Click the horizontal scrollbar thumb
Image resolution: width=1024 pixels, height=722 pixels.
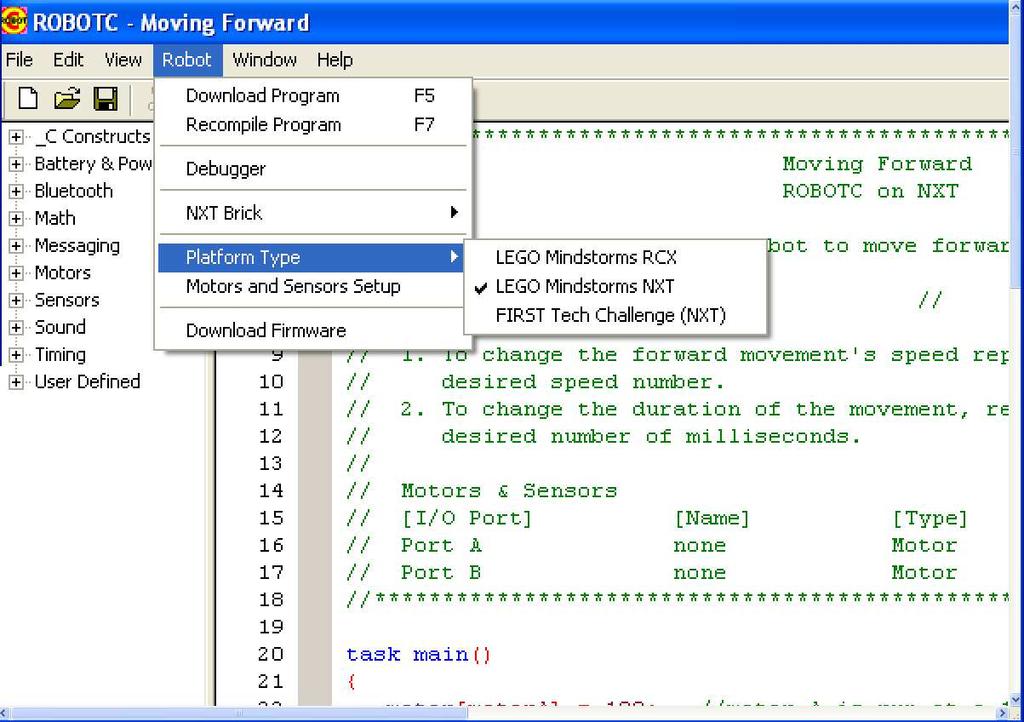(238, 714)
